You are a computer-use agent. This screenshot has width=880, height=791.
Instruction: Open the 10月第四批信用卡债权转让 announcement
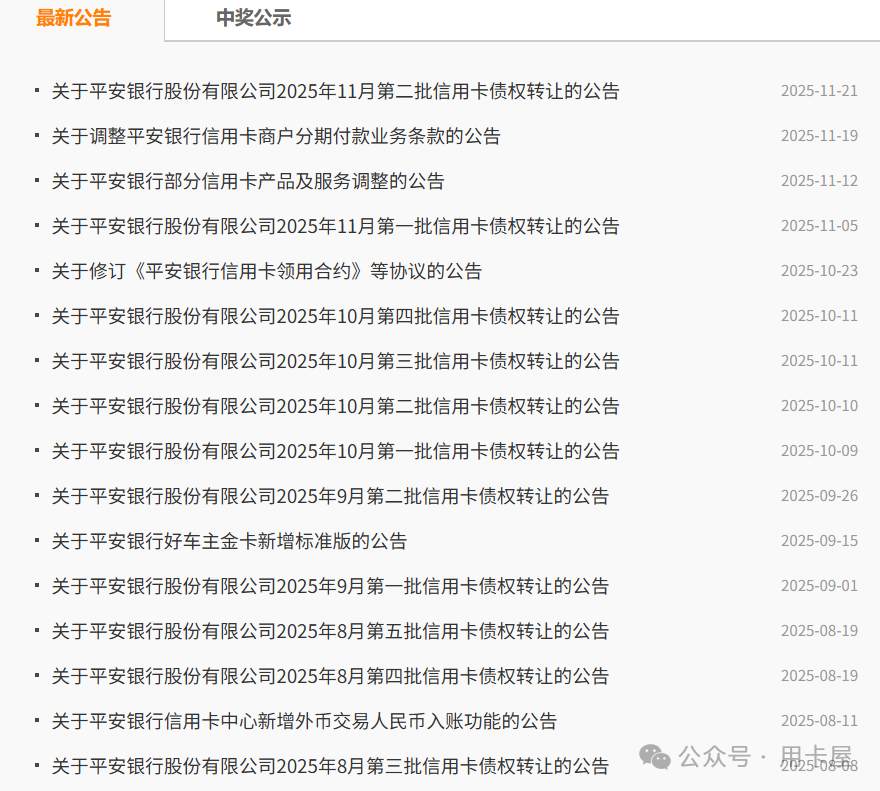point(334,315)
